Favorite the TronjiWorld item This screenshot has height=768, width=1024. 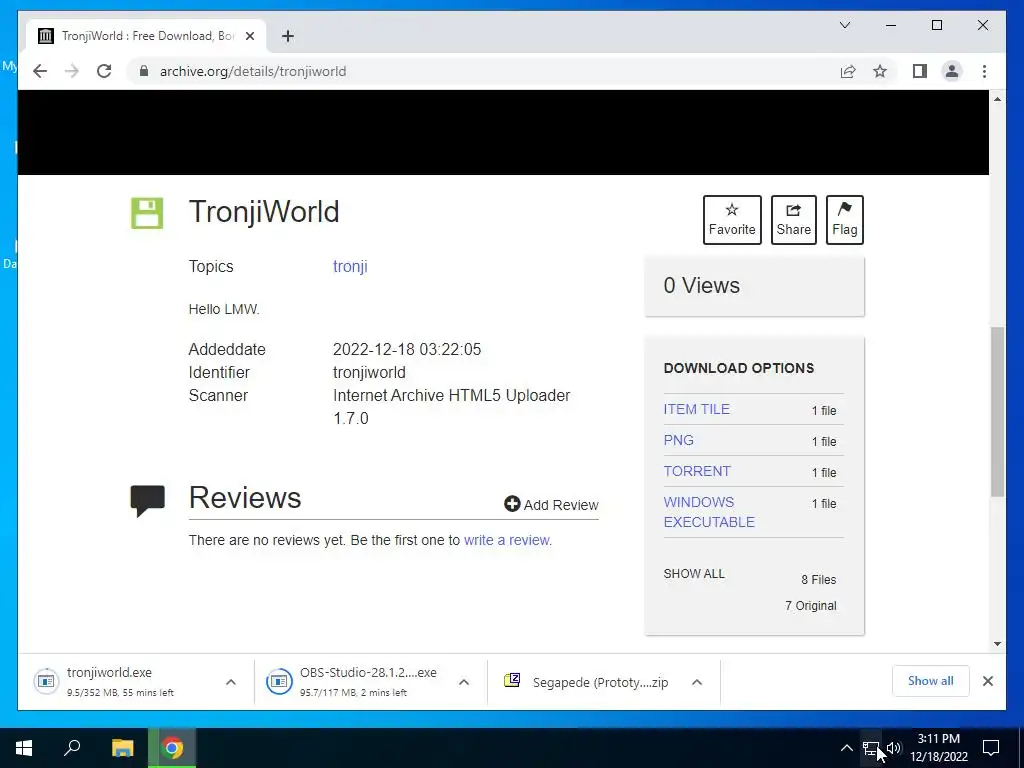[x=732, y=220]
